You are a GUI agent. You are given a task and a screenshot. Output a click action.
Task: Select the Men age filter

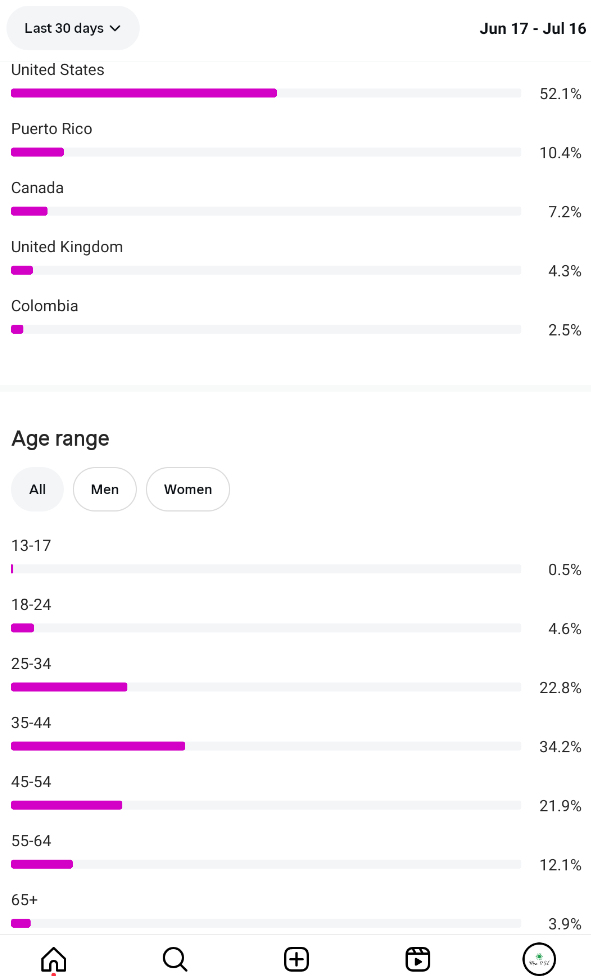click(105, 489)
